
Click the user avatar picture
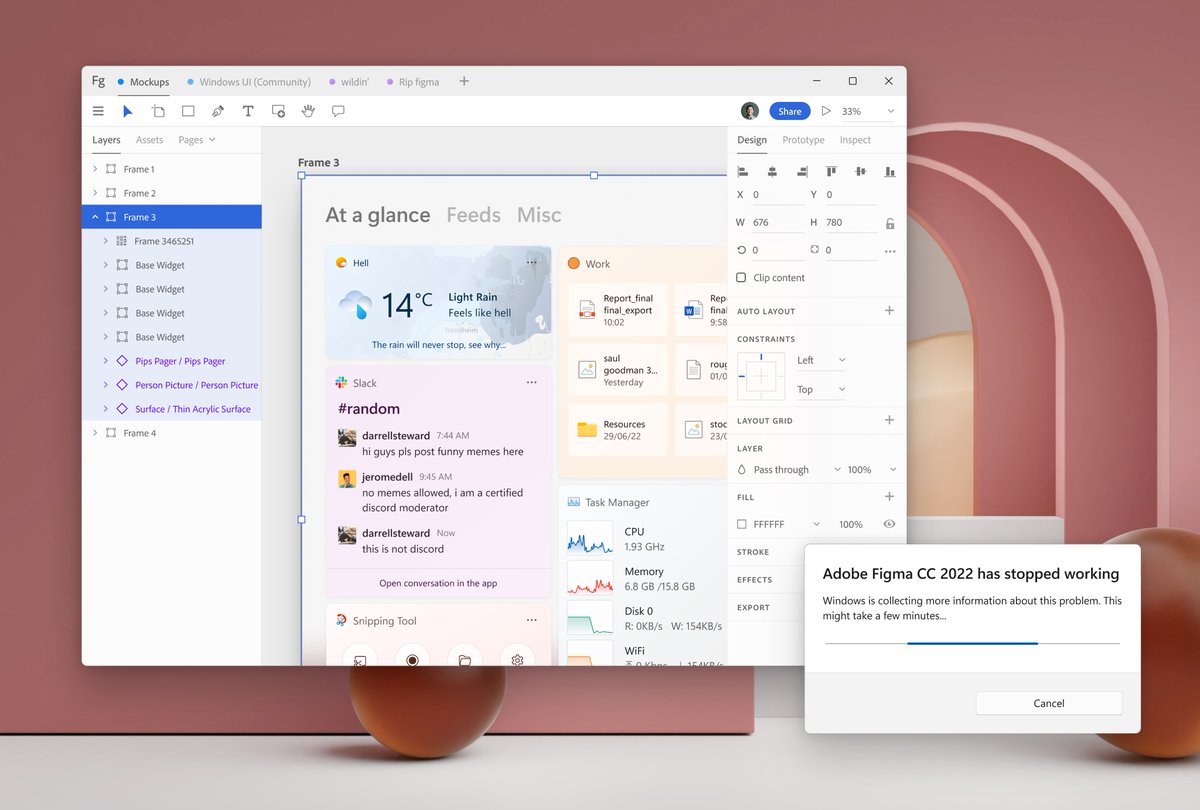(x=750, y=111)
